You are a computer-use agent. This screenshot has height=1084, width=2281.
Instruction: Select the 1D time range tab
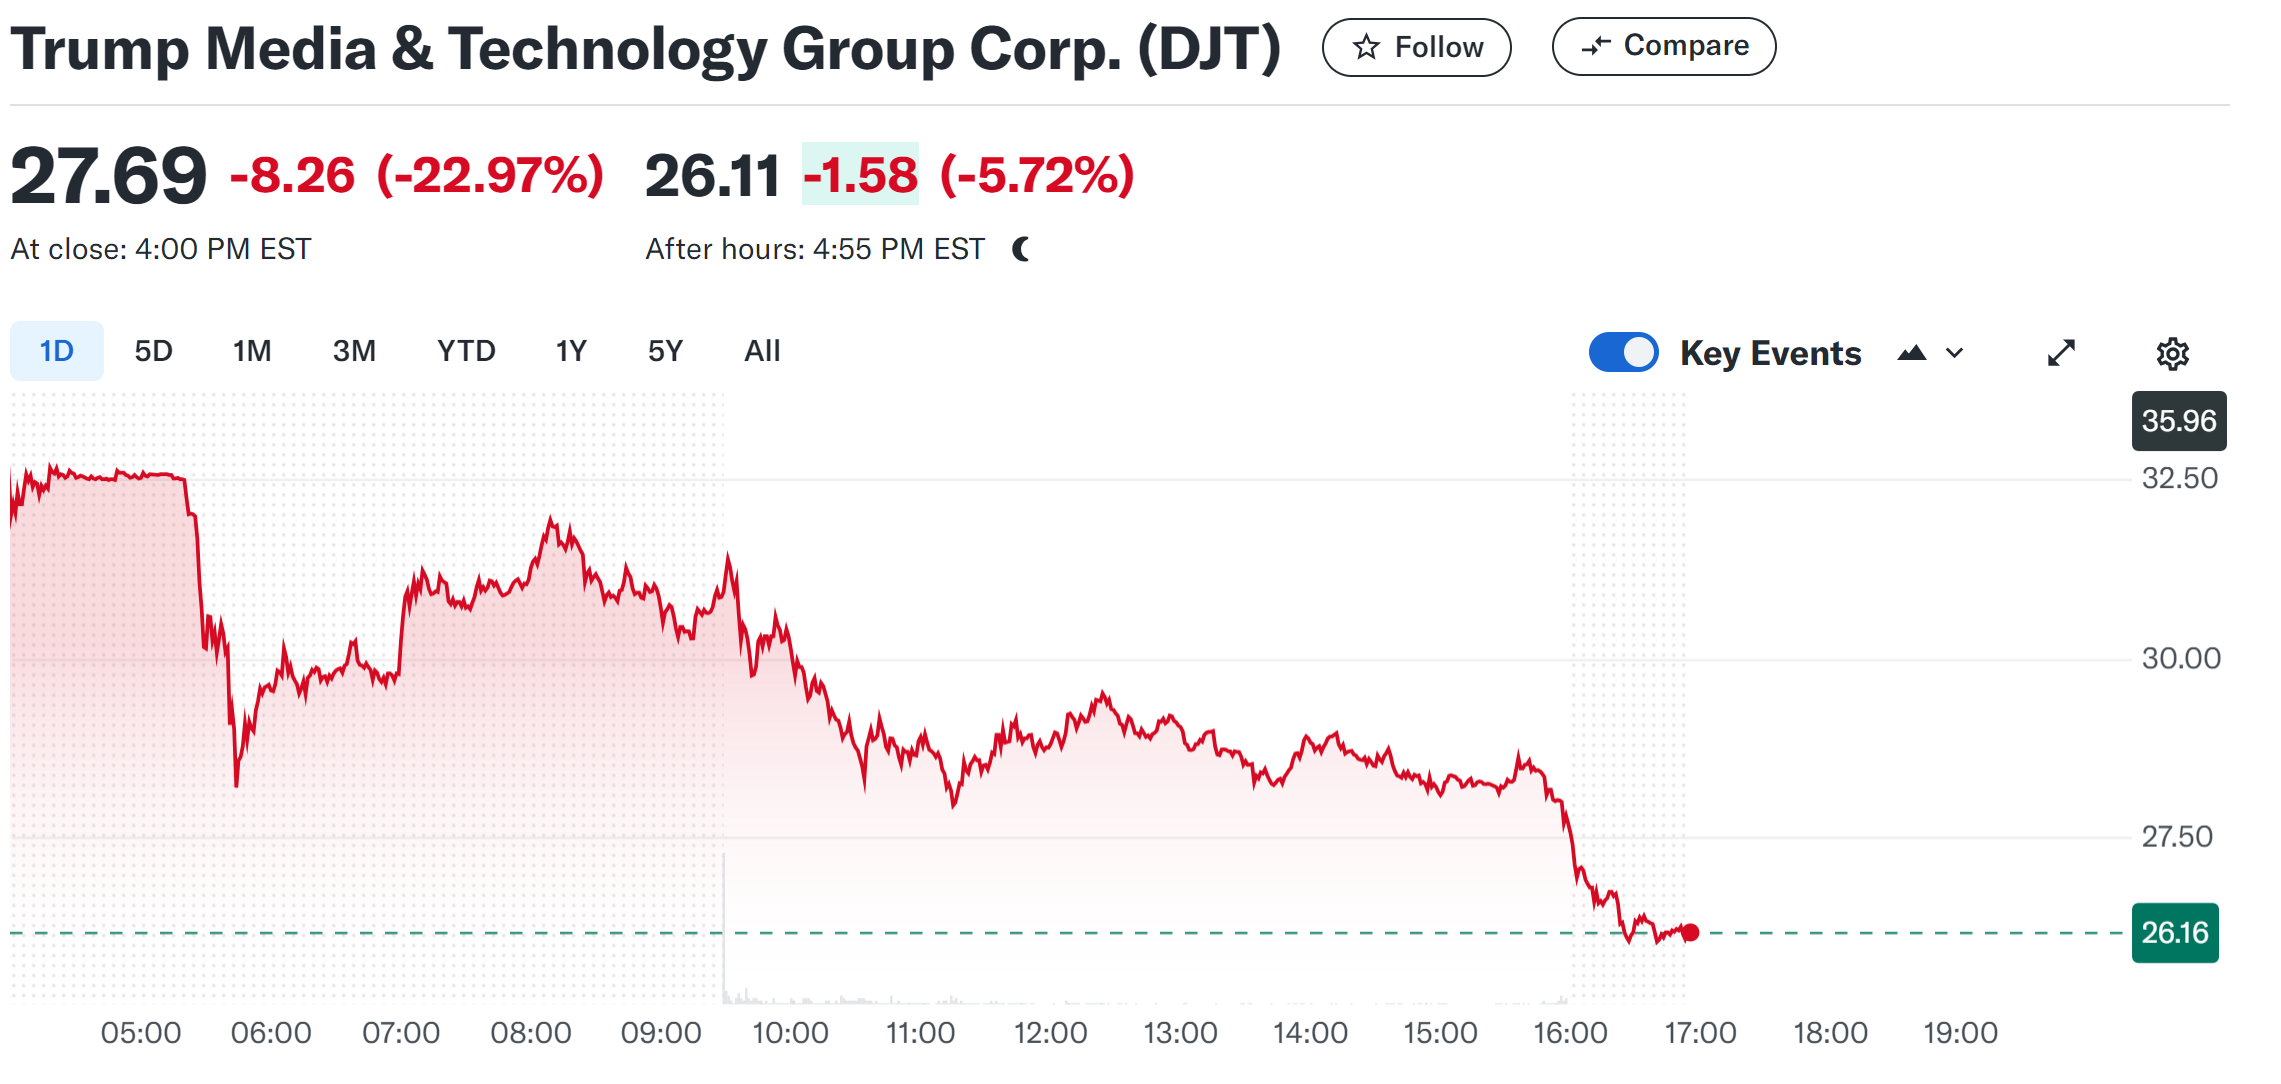pos(57,351)
